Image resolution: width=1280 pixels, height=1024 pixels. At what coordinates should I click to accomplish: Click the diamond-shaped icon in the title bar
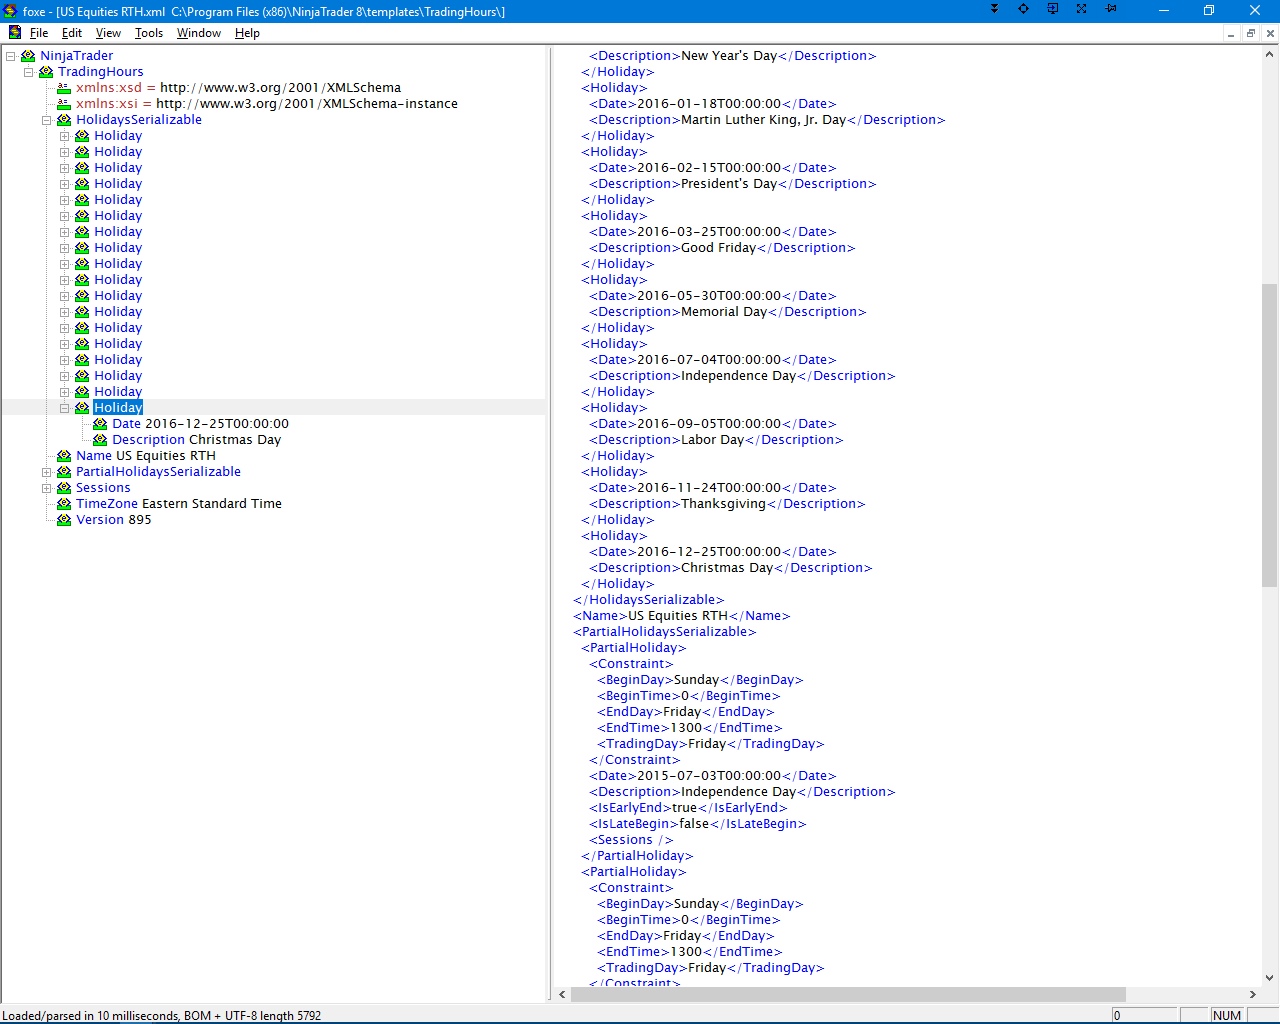point(1023,9)
